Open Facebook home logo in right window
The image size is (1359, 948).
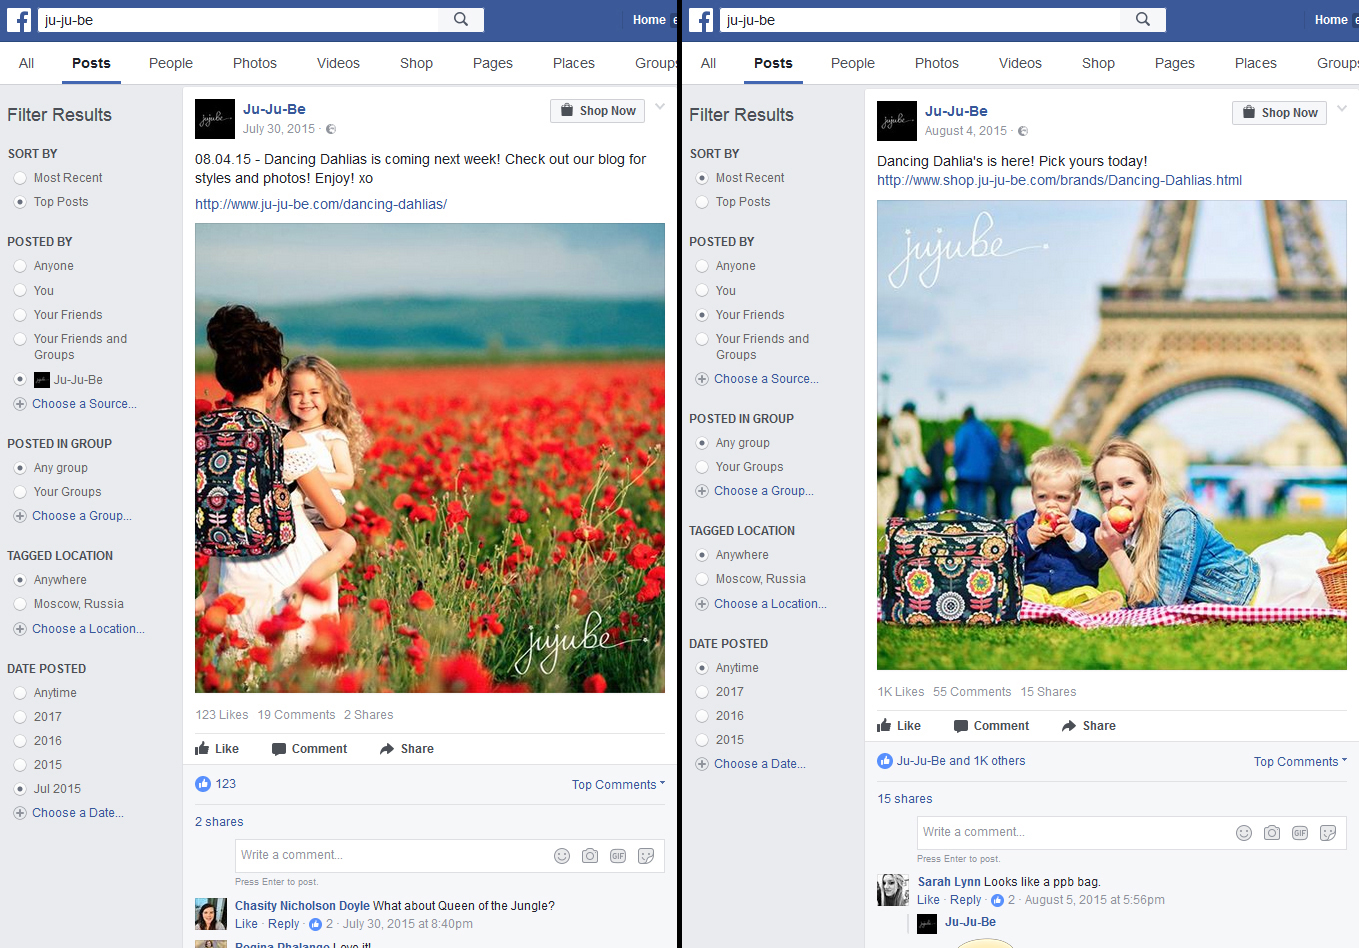[701, 20]
